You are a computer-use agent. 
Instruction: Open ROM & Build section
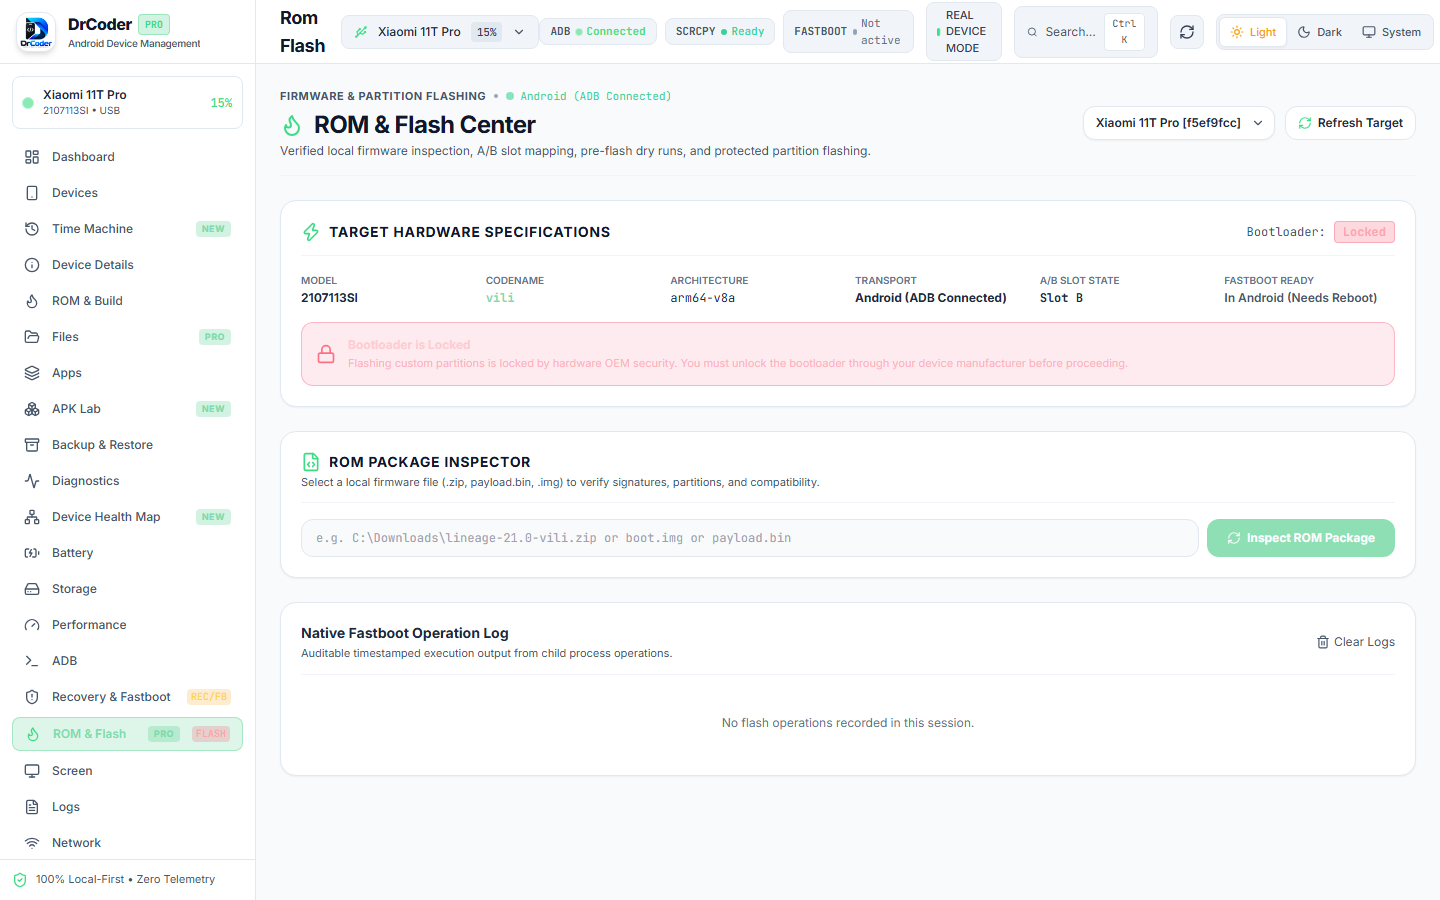pos(127,301)
